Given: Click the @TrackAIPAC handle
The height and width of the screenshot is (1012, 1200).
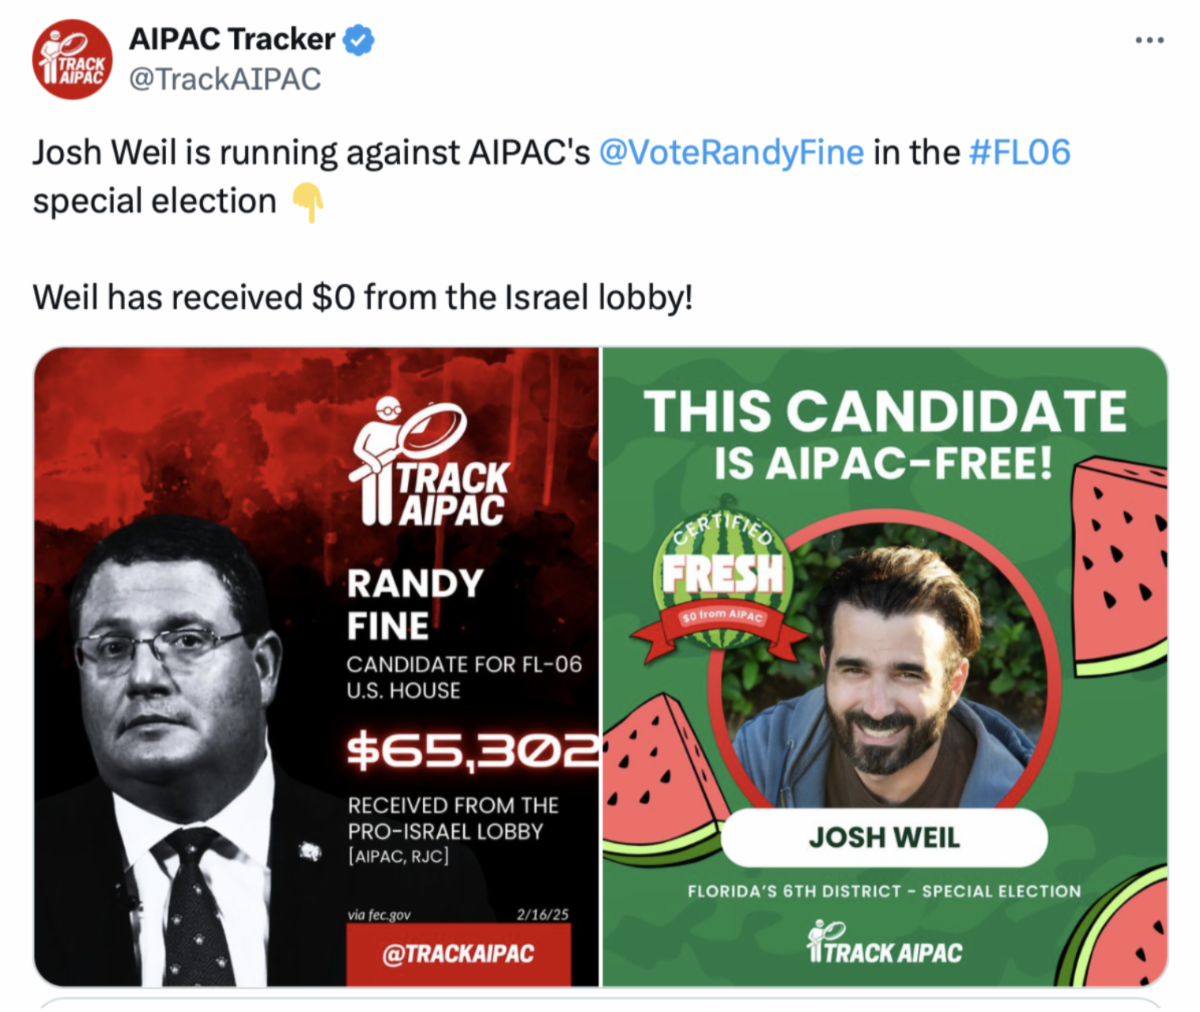Looking at the screenshot, I should 225,79.
